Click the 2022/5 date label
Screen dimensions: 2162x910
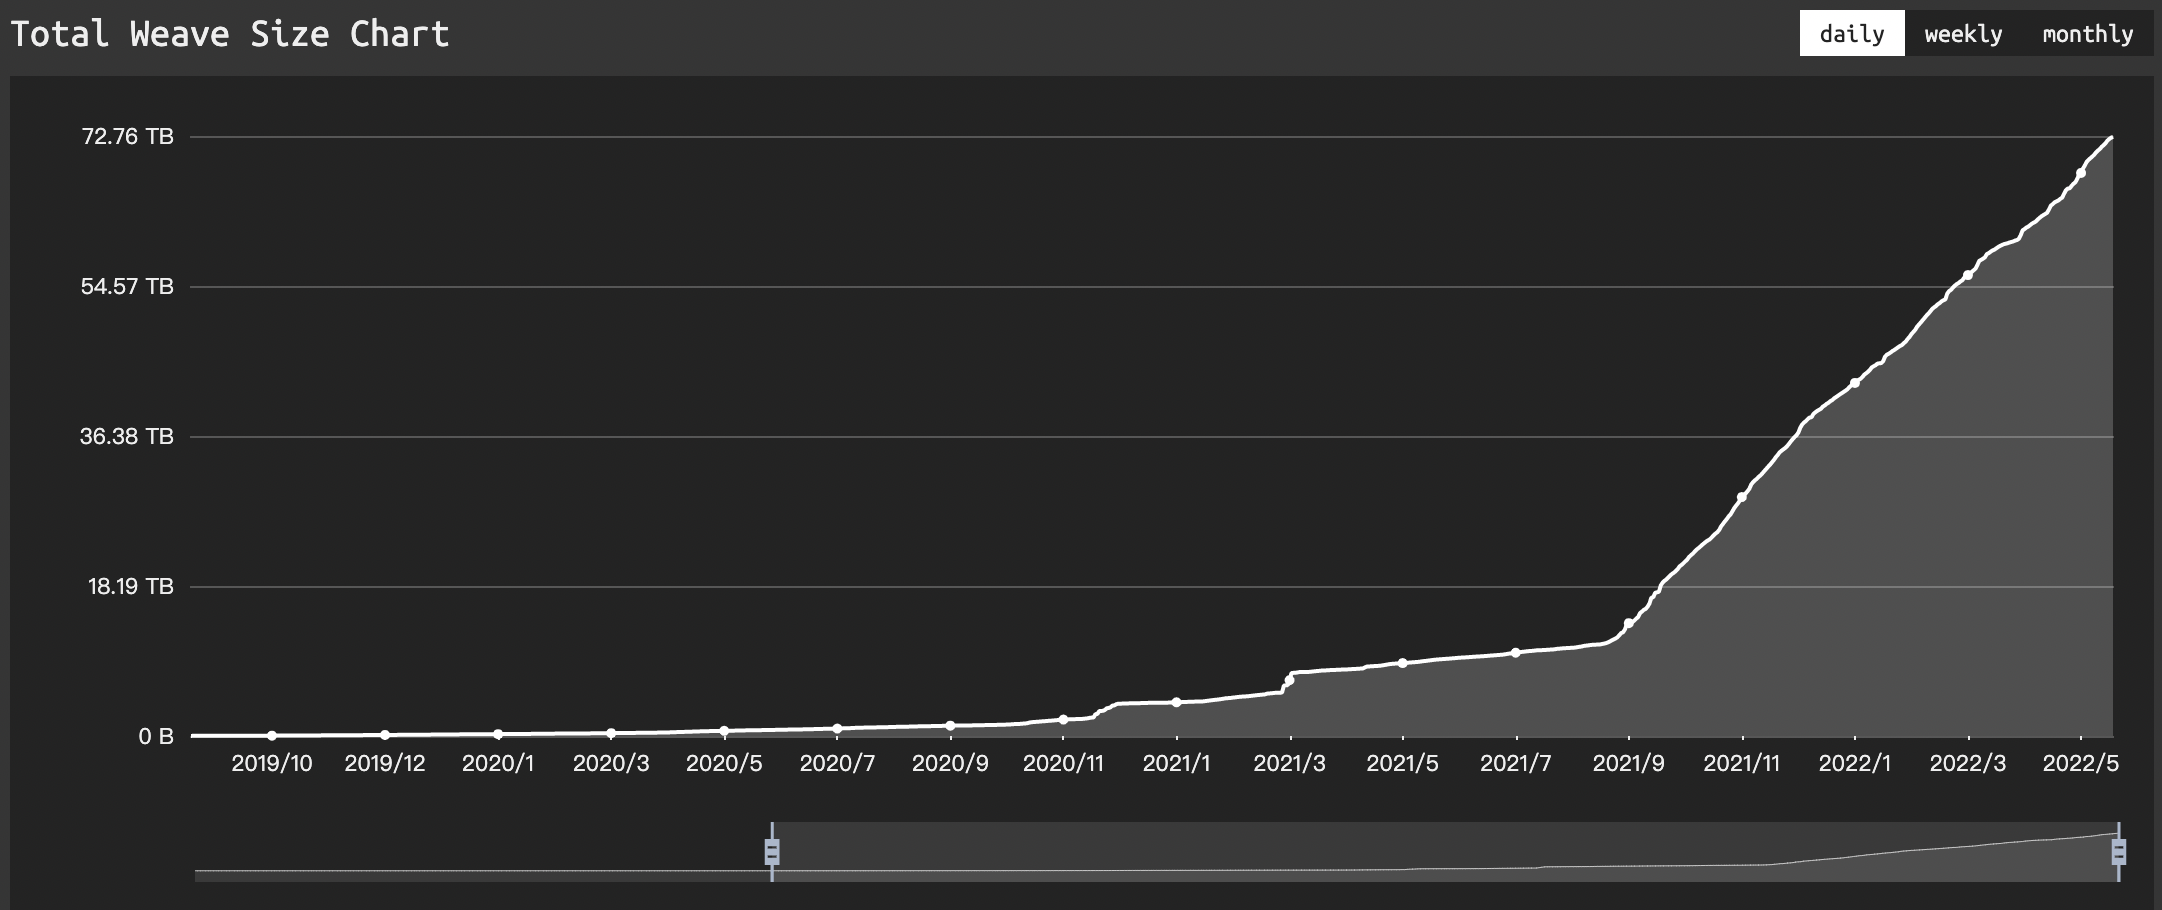pyautogui.click(x=2081, y=764)
